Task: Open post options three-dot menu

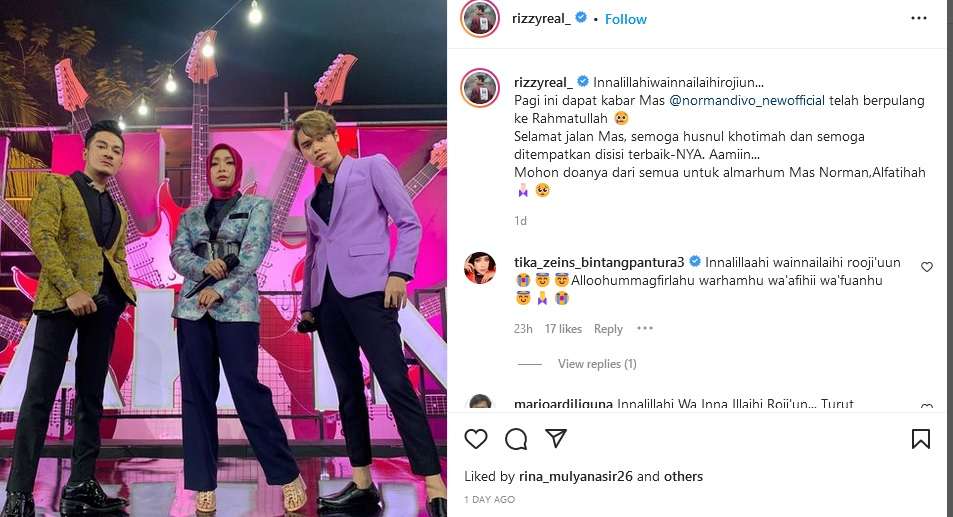Action: pyautogui.click(x=918, y=18)
